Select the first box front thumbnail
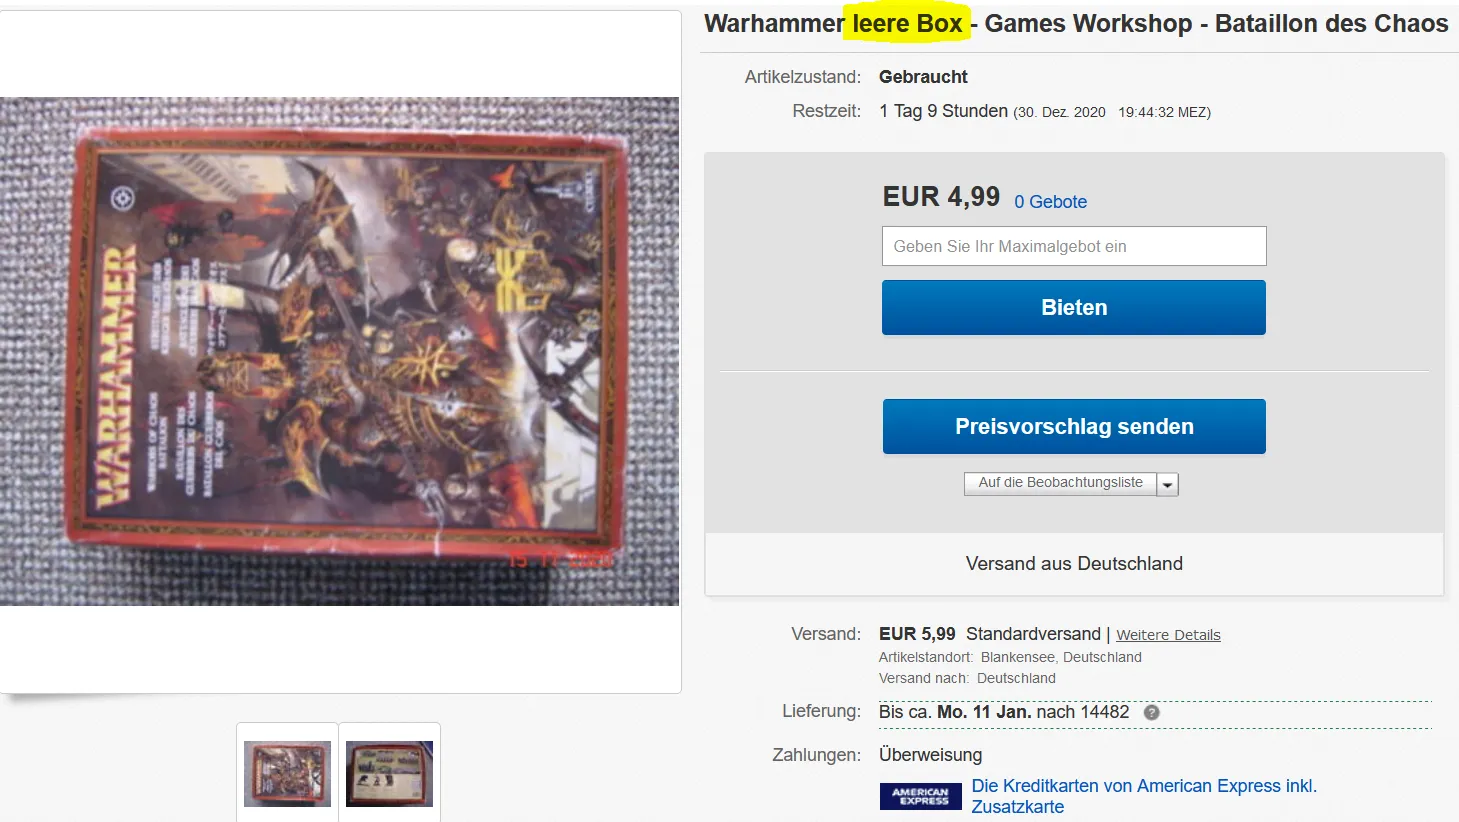The height and width of the screenshot is (822, 1459). click(x=287, y=773)
